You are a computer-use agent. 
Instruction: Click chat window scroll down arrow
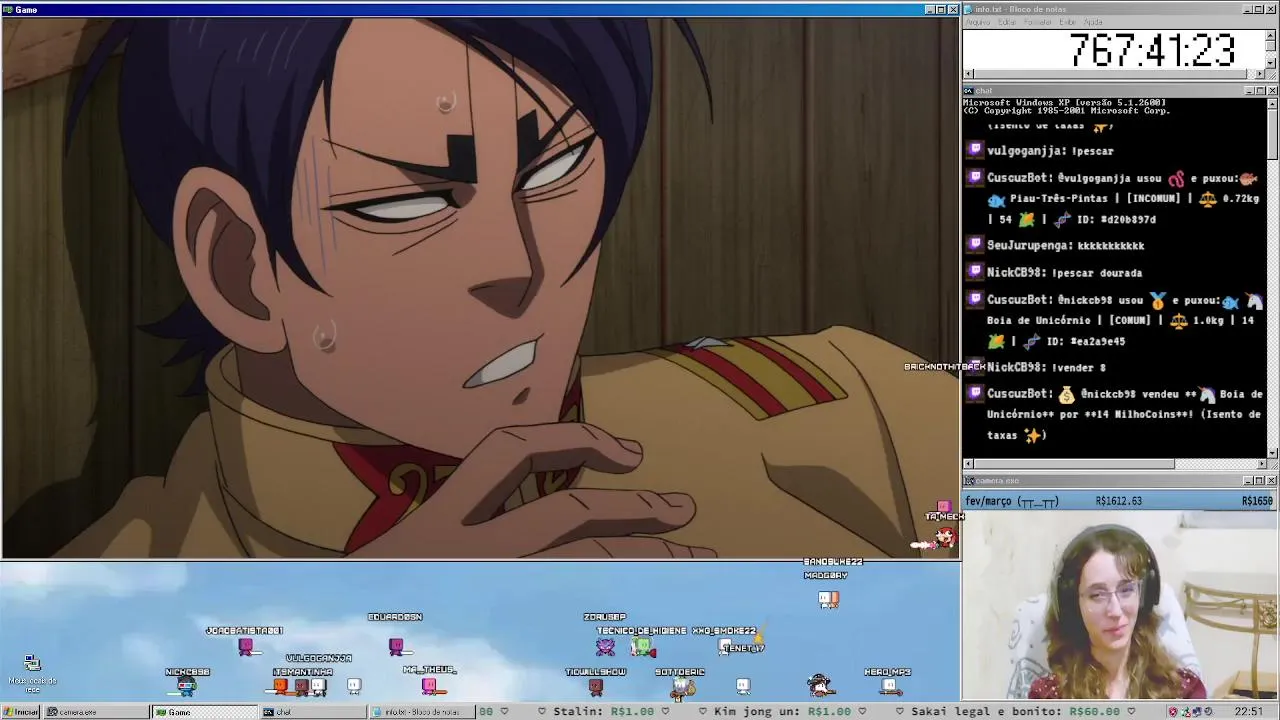[x=1272, y=453]
